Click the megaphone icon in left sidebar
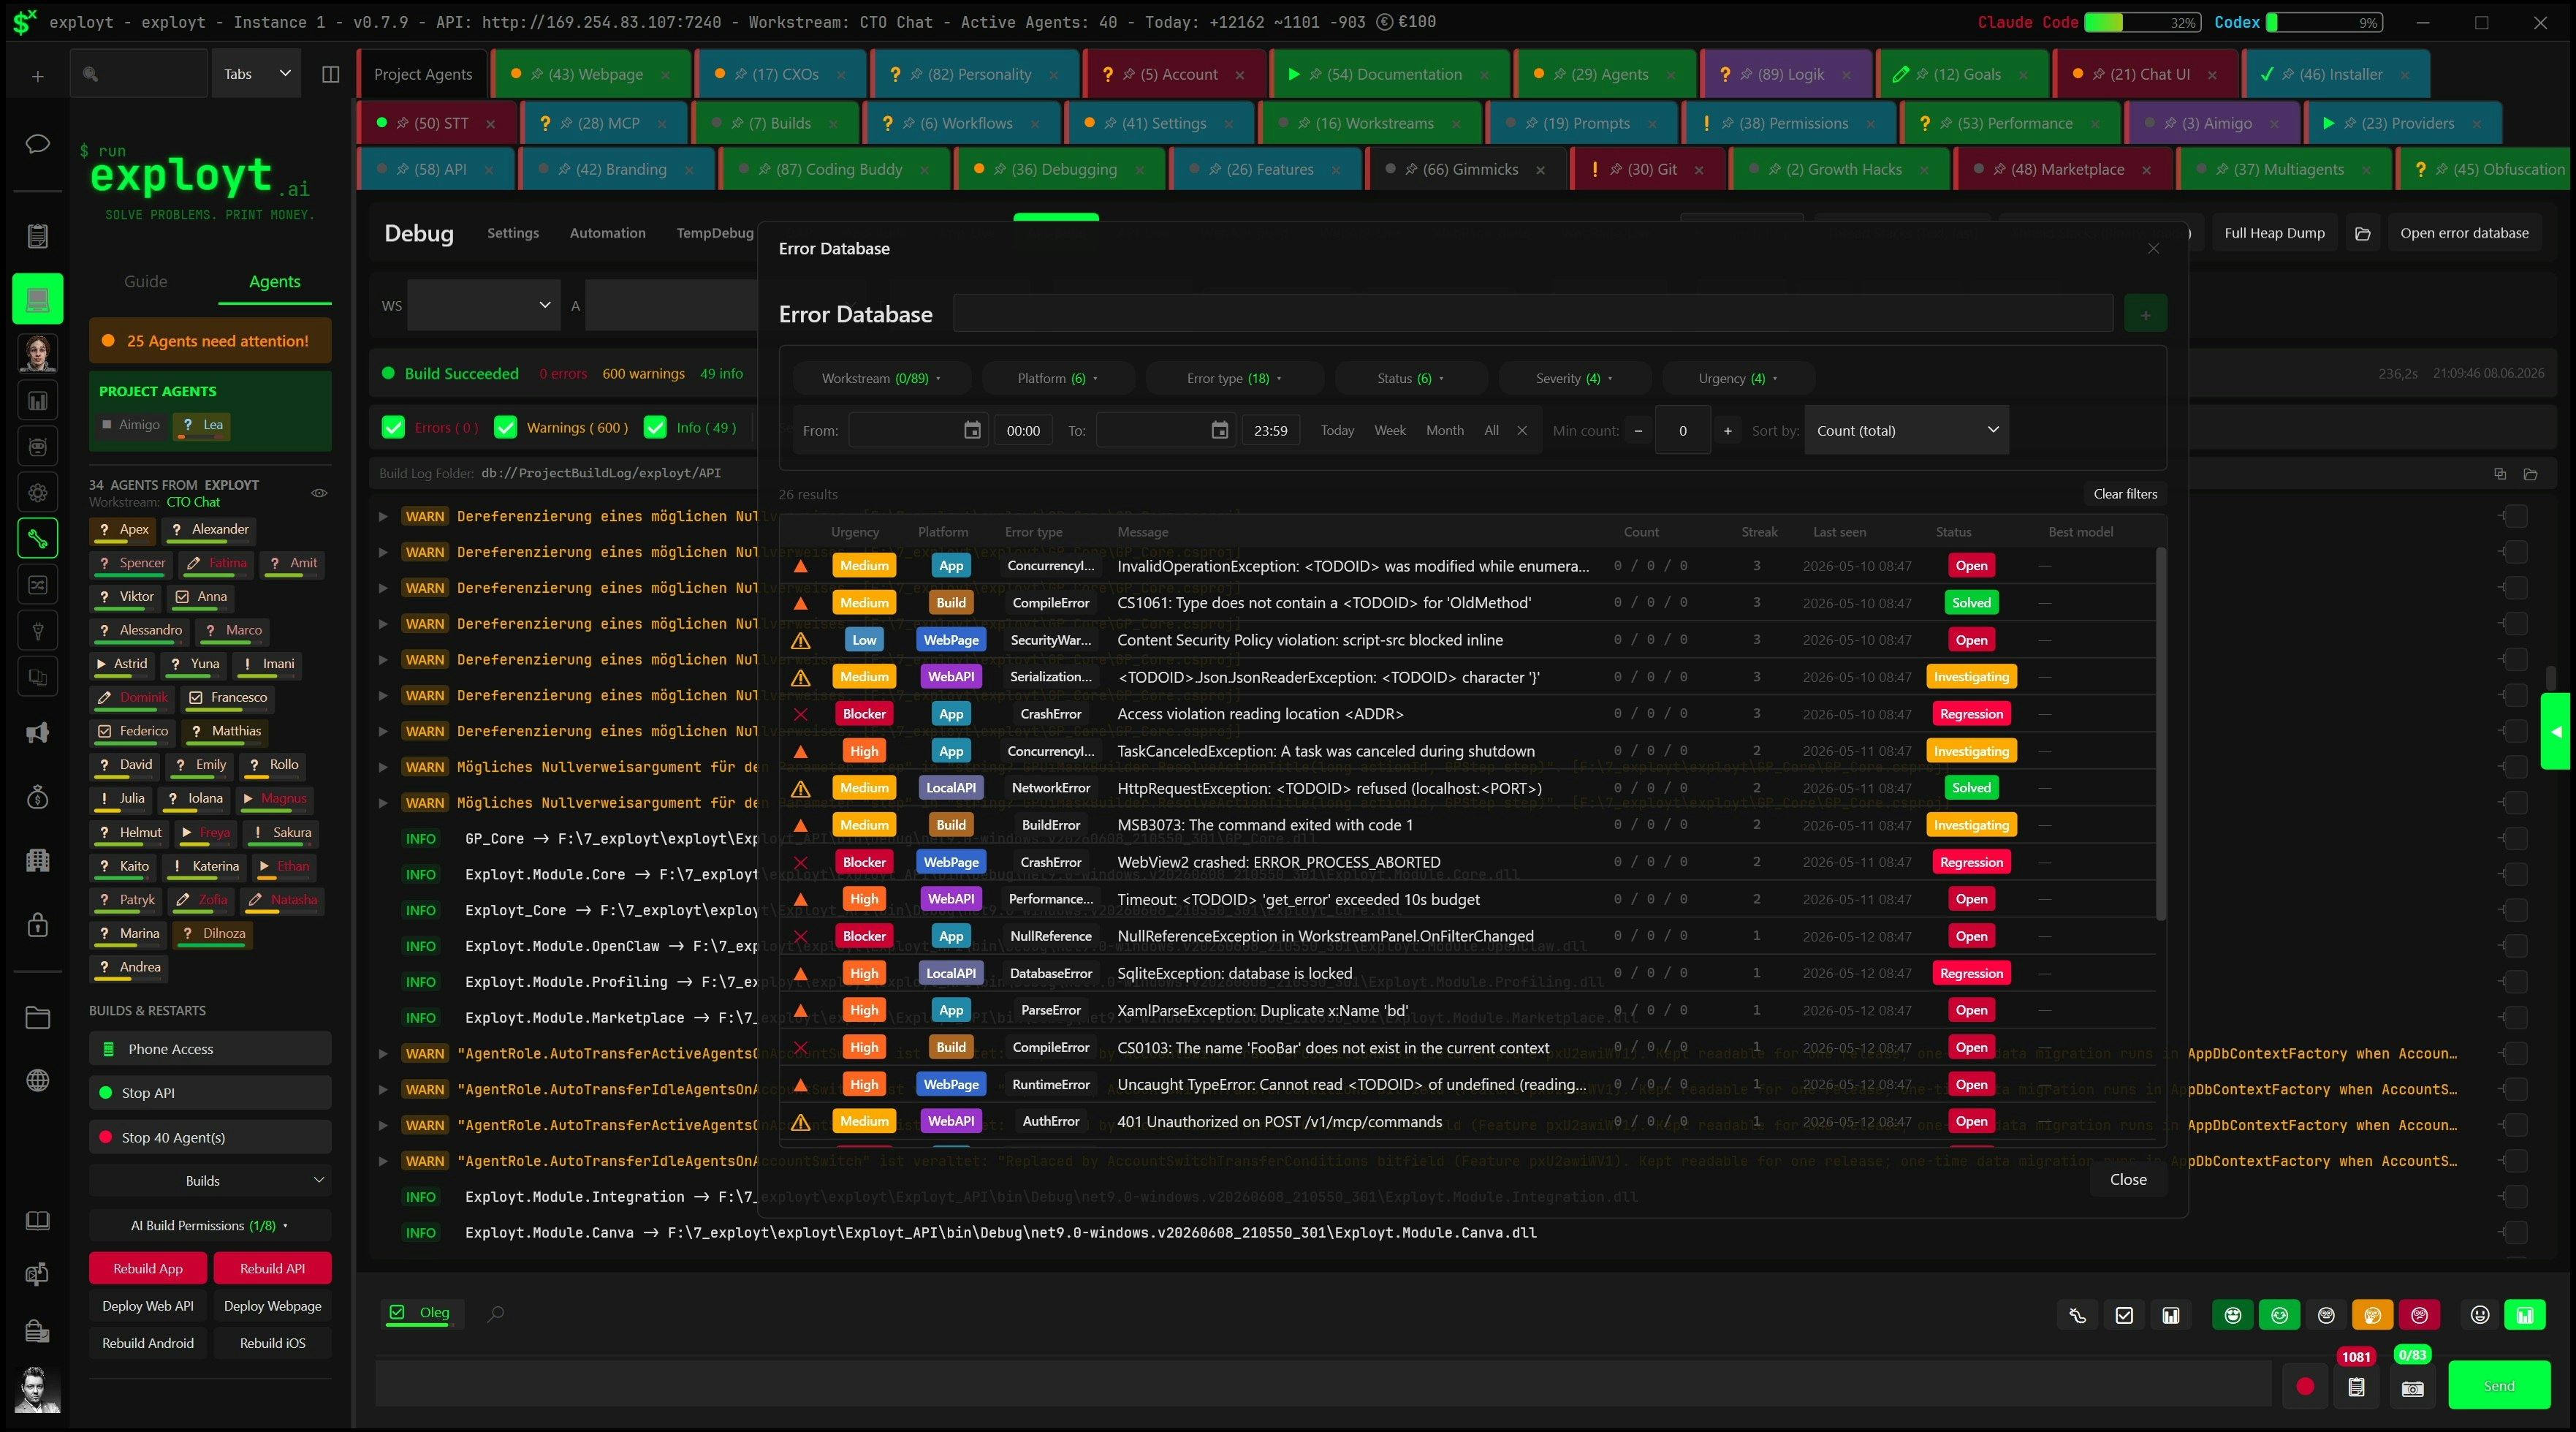The image size is (2576, 1432). pyautogui.click(x=37, y=733)
